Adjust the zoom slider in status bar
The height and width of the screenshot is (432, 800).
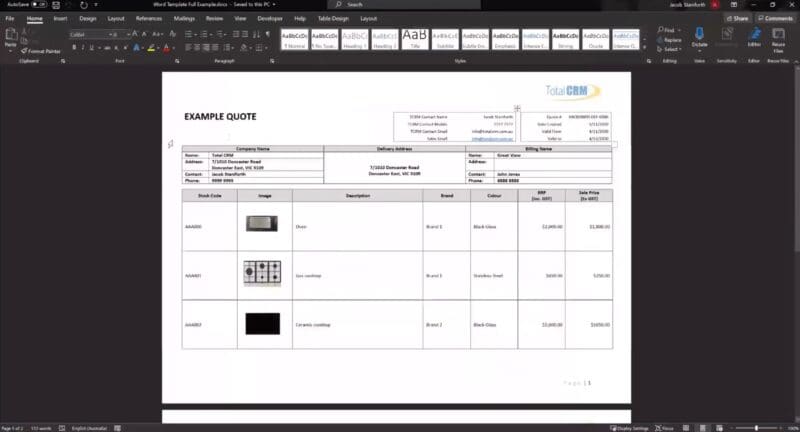point(757,427)
